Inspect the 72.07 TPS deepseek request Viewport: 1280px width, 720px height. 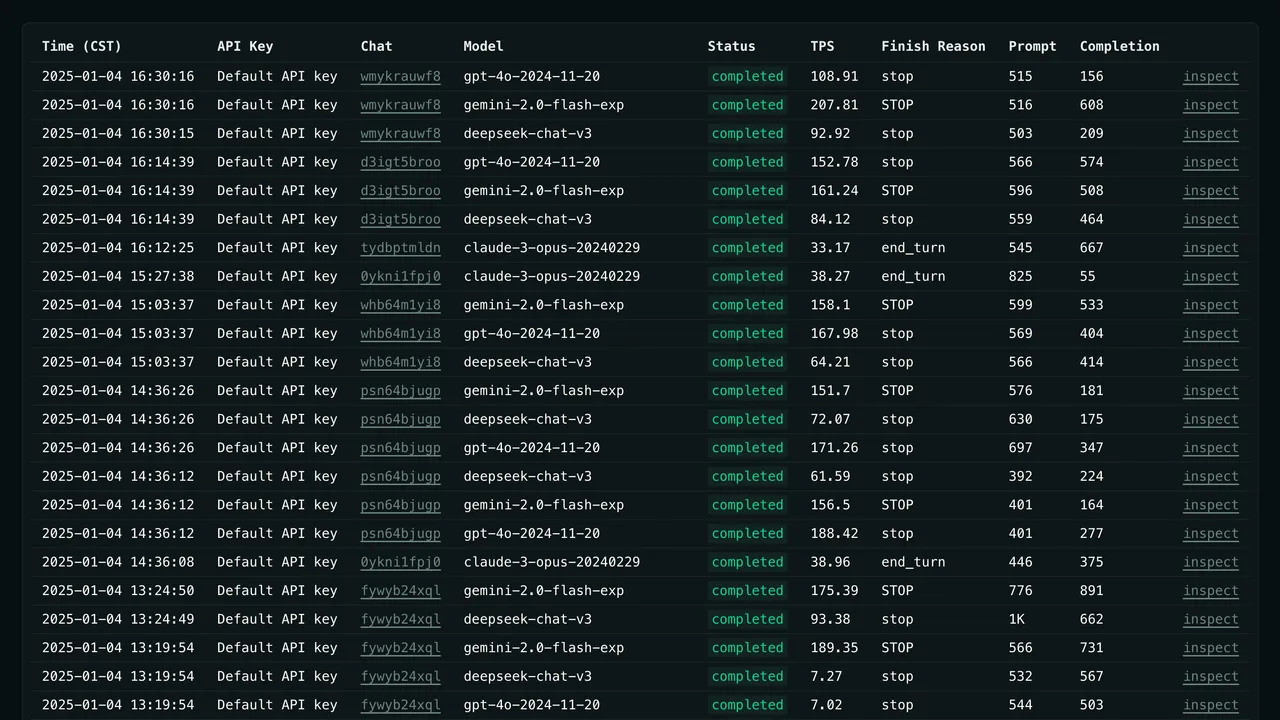(1210, 419)
